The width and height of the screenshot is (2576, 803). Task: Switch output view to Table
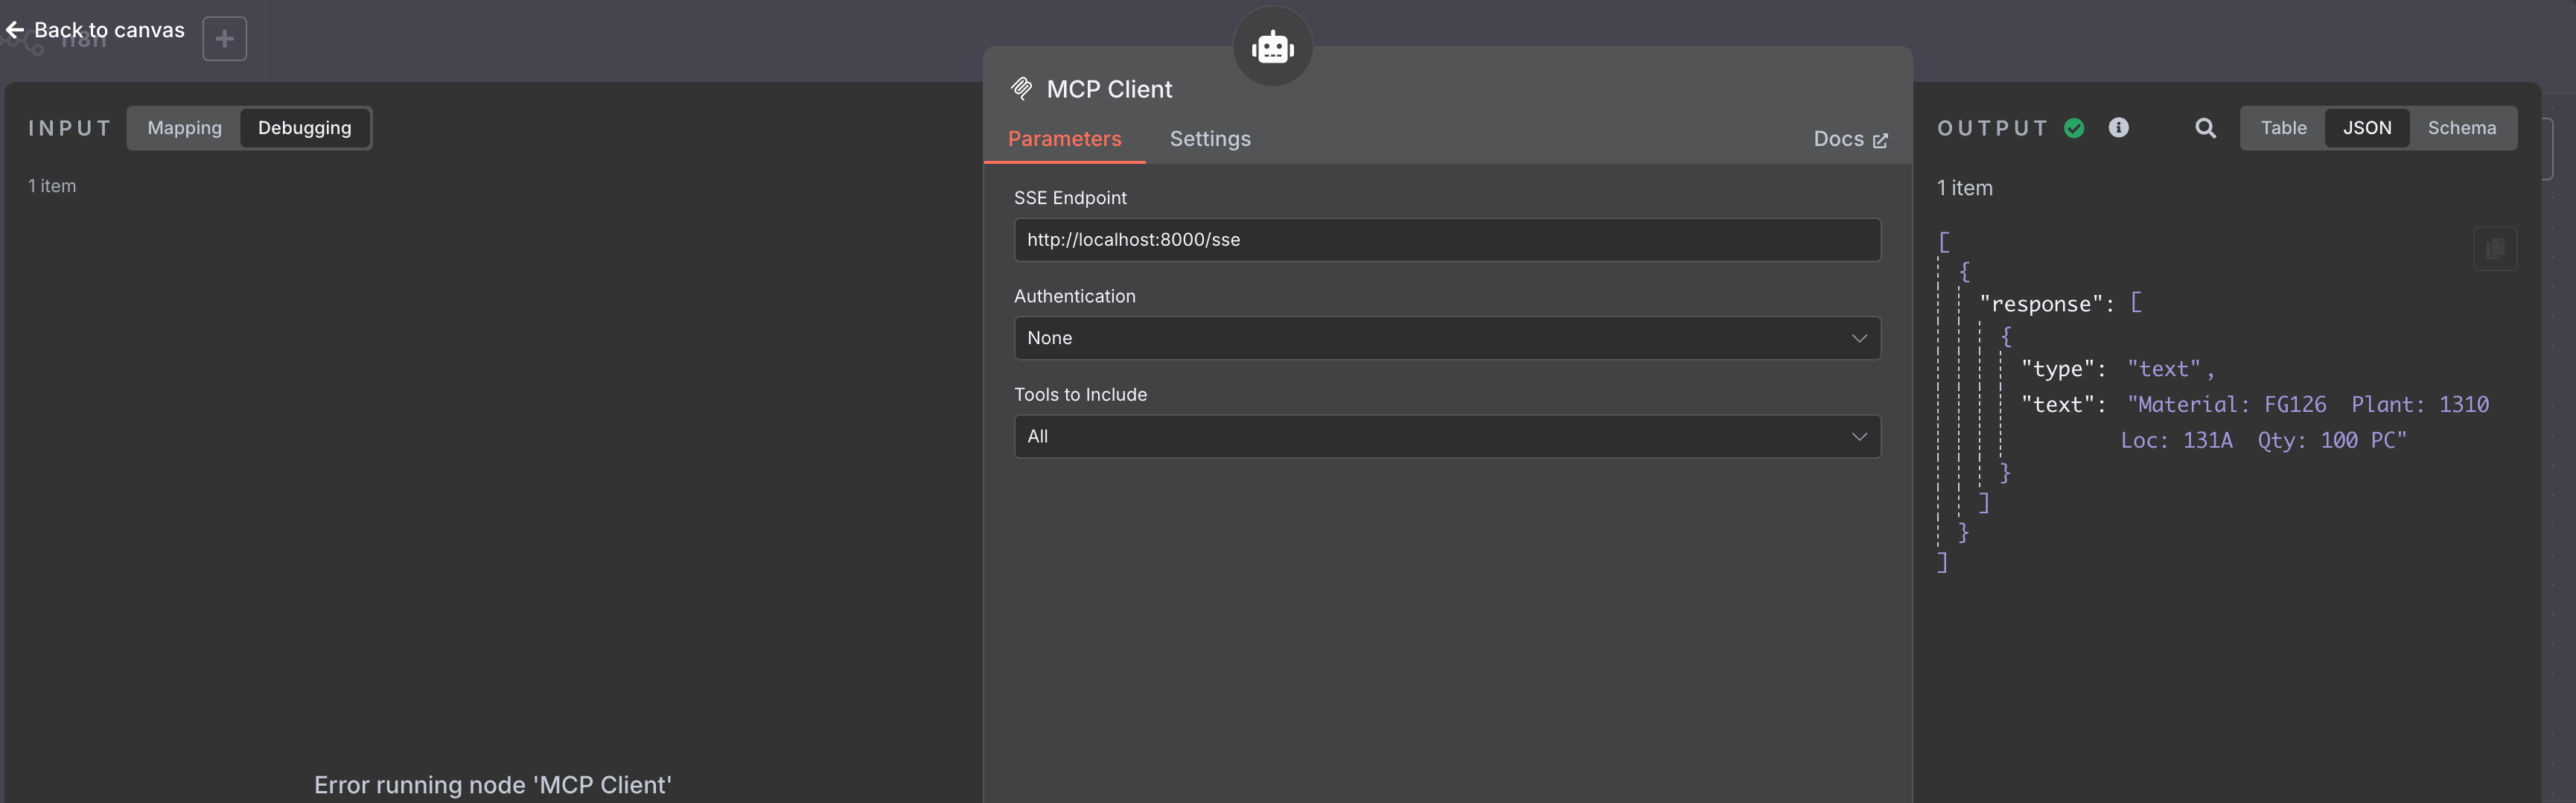coord(2284,128)
